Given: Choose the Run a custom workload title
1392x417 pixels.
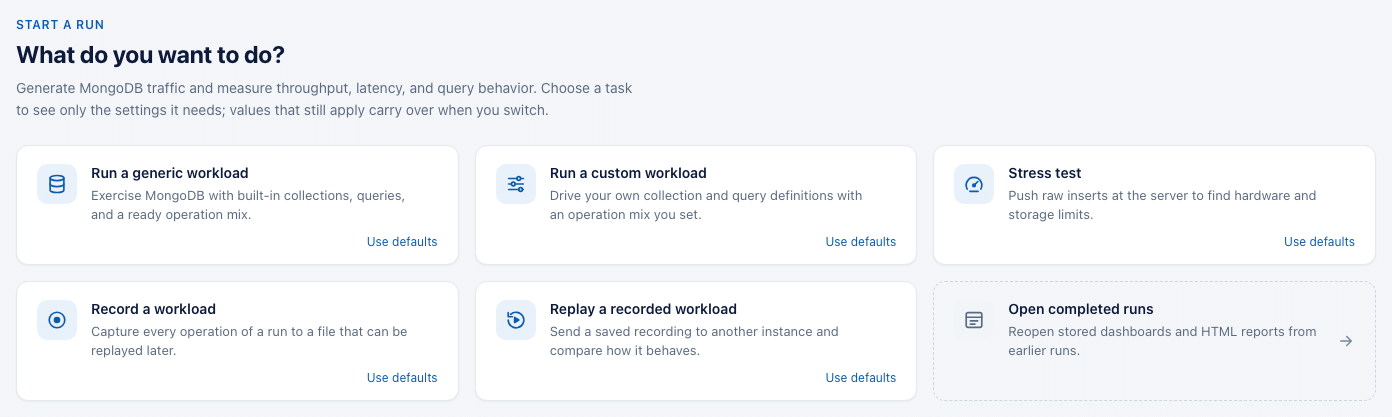Looking at the screenshot, I should point(628,173).
